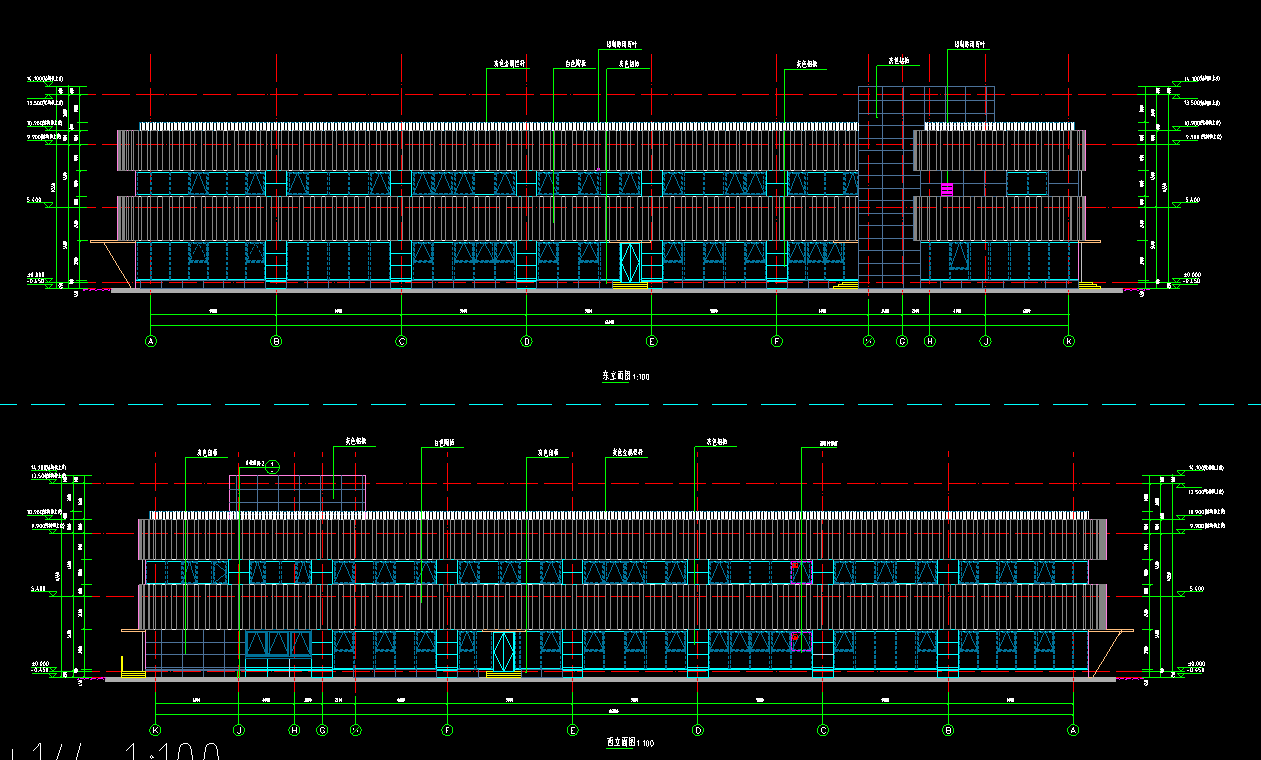Select axis bubble K below the top elevation
1261x760 pixels.
(x=1068, y=341)
